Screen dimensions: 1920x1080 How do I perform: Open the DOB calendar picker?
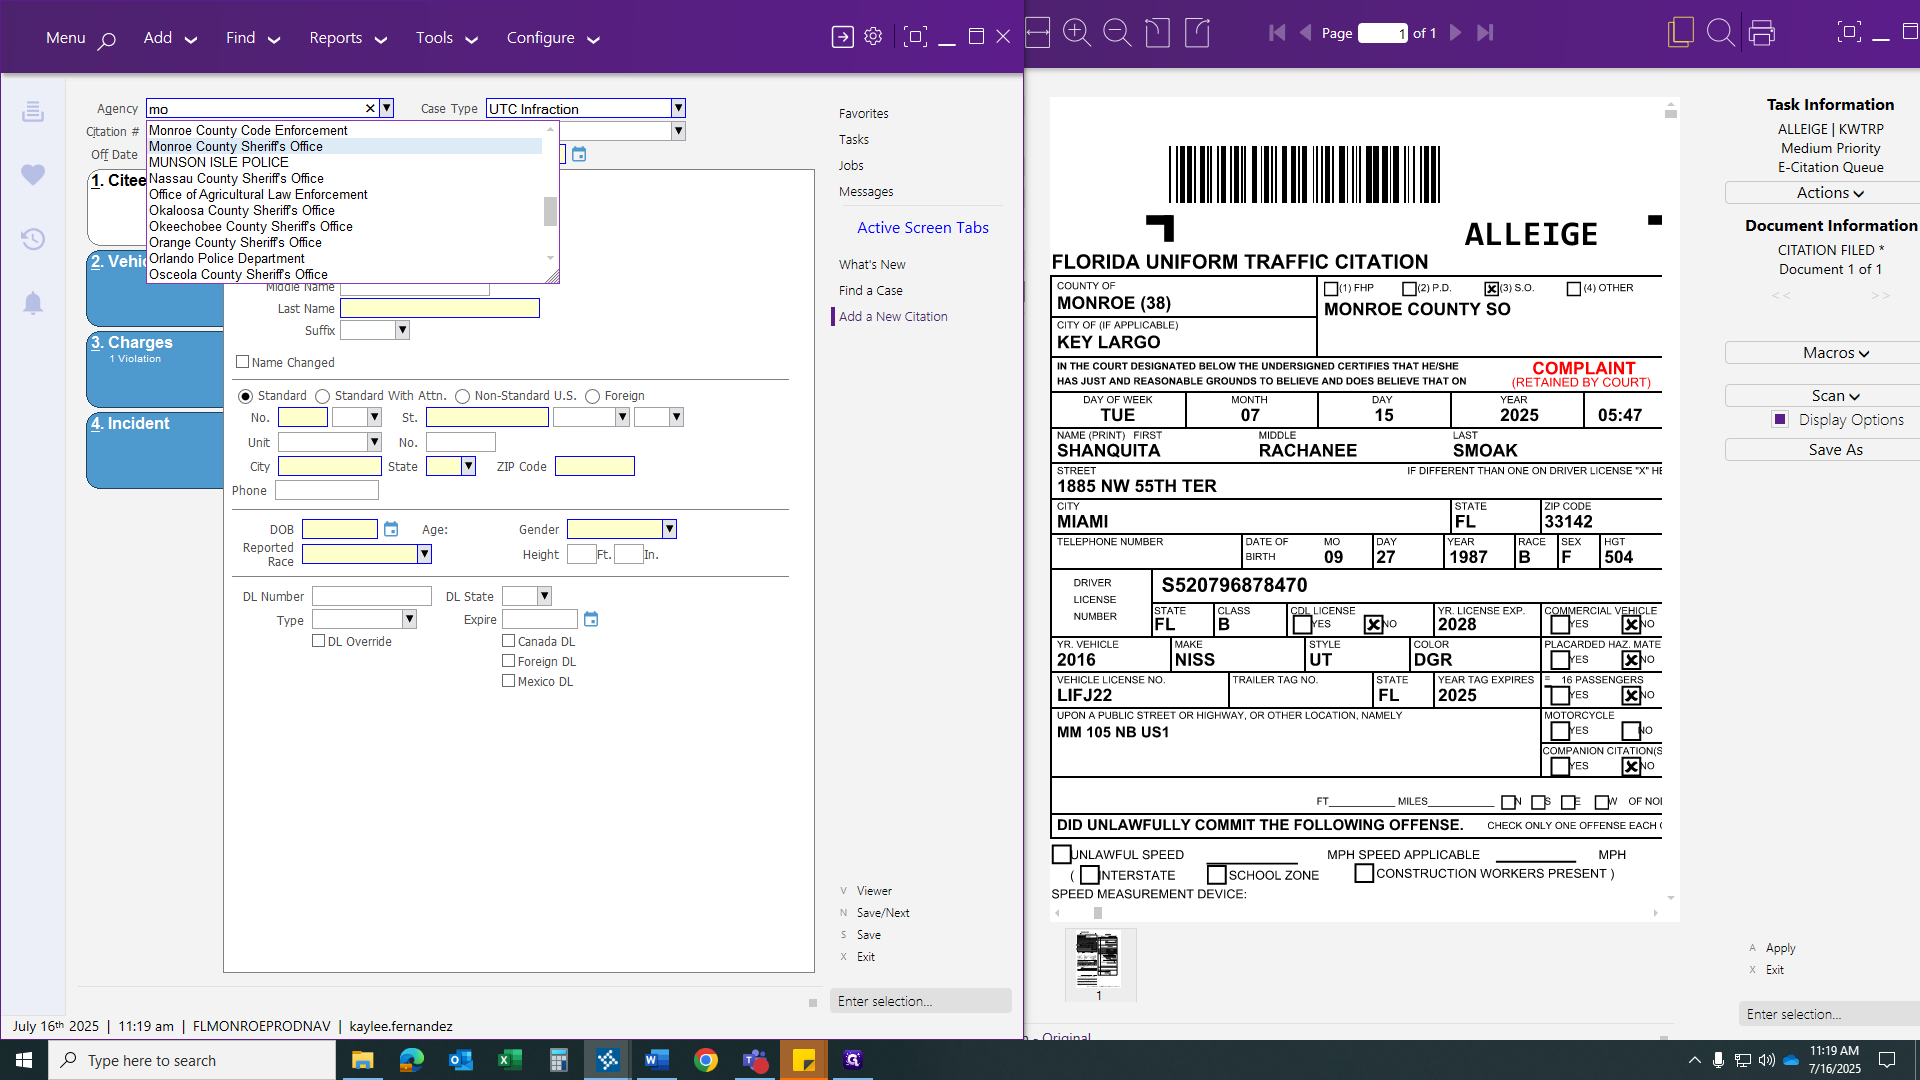click(x=391, y=529)
